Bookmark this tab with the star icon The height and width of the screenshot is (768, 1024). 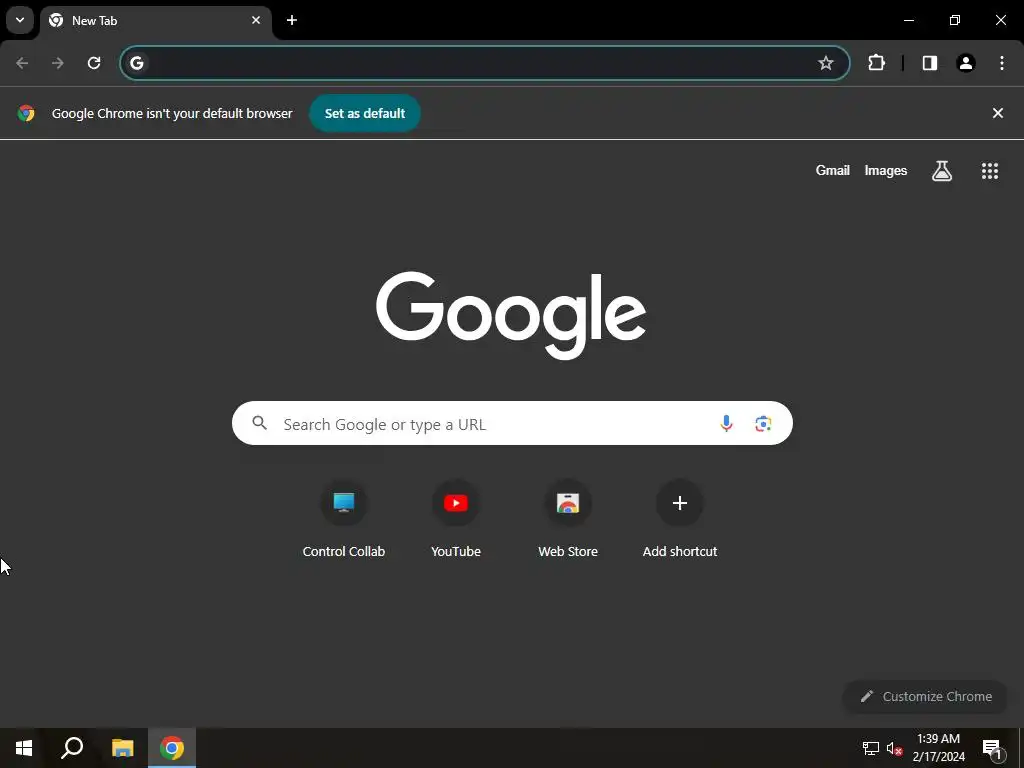point(825,63)
